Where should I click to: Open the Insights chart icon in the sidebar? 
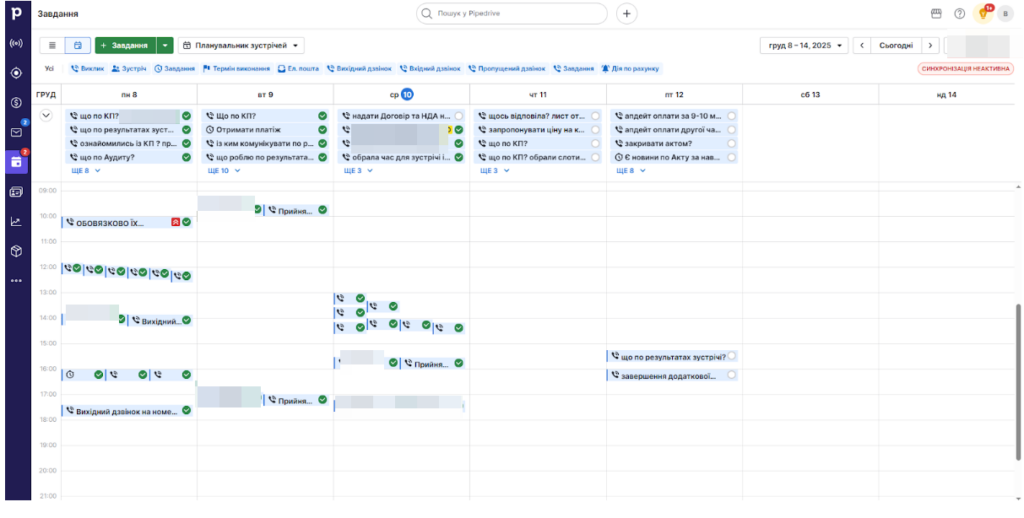point(17,221)
